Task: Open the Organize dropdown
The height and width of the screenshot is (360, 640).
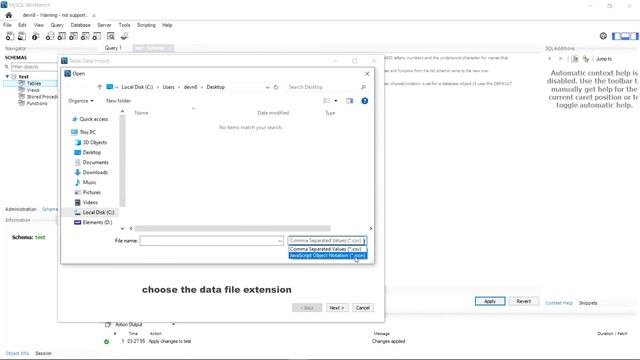Action: pos(81,101)
